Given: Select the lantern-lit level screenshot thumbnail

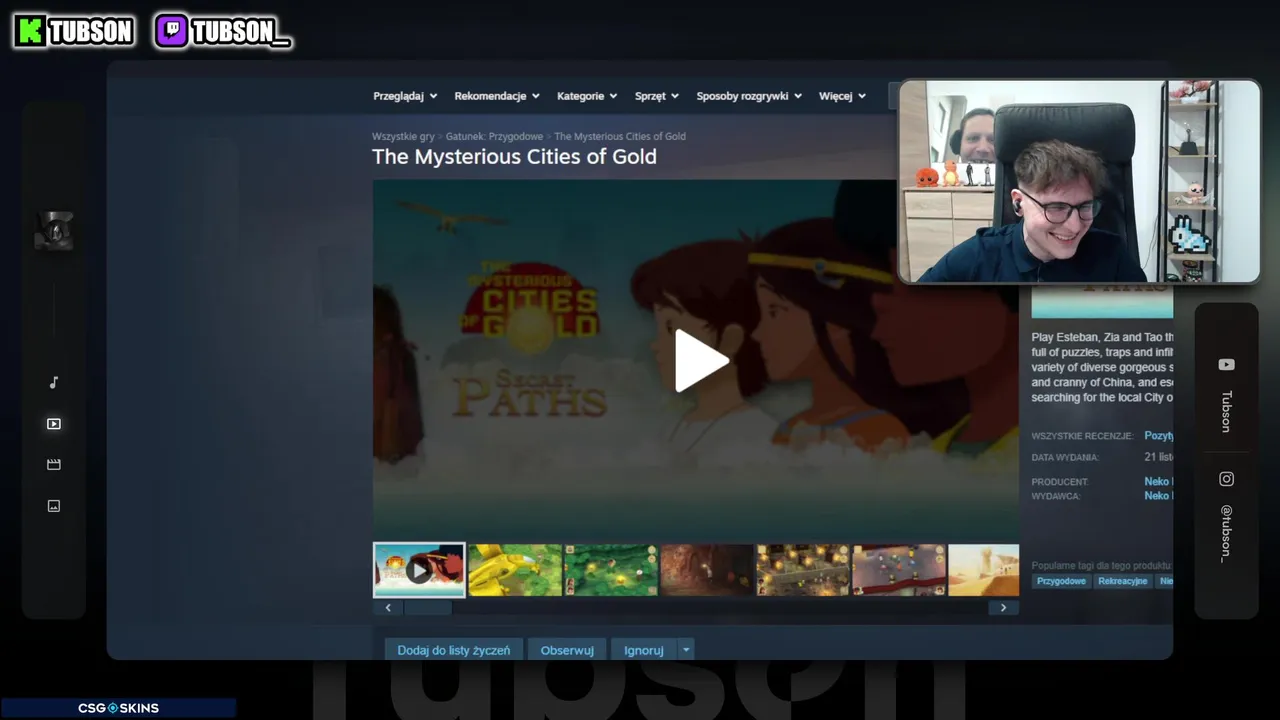Looking at the screenshot, I should coord(803,570).
